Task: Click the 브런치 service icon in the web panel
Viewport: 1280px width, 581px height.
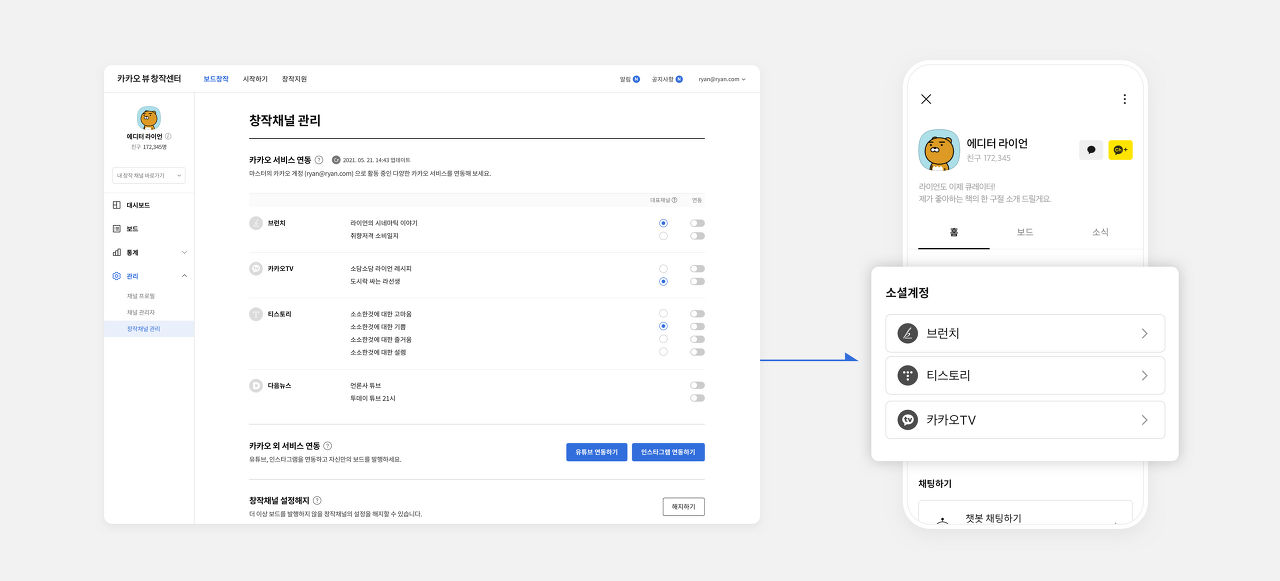Action: (x=256, y=223)
